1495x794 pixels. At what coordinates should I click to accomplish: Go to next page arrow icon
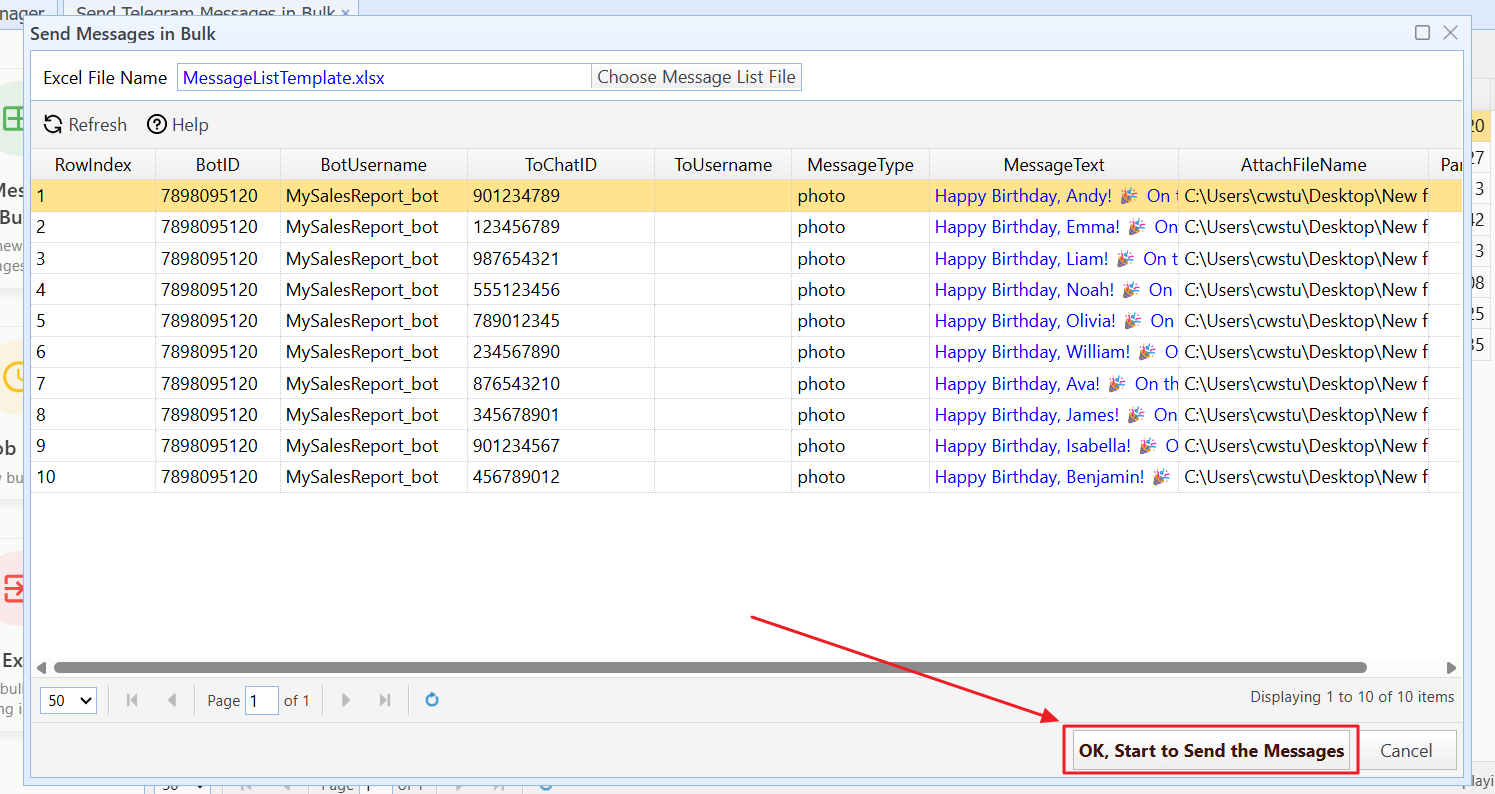[x=346, y=700]
